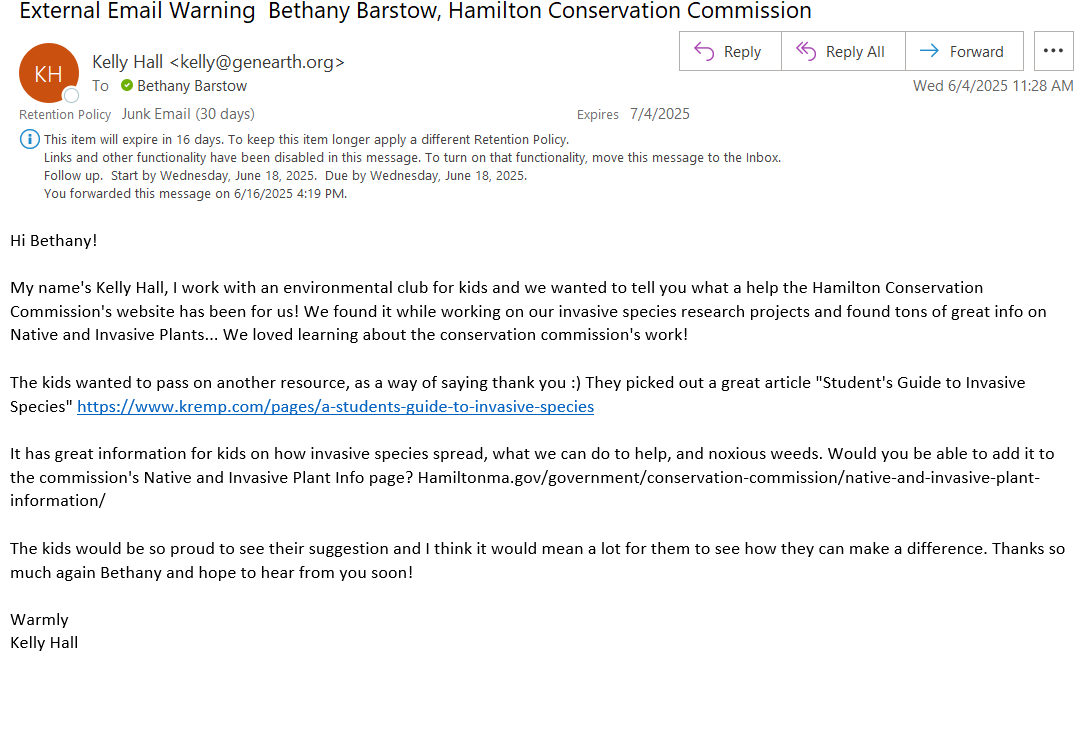Click the Reply button label

742,52
